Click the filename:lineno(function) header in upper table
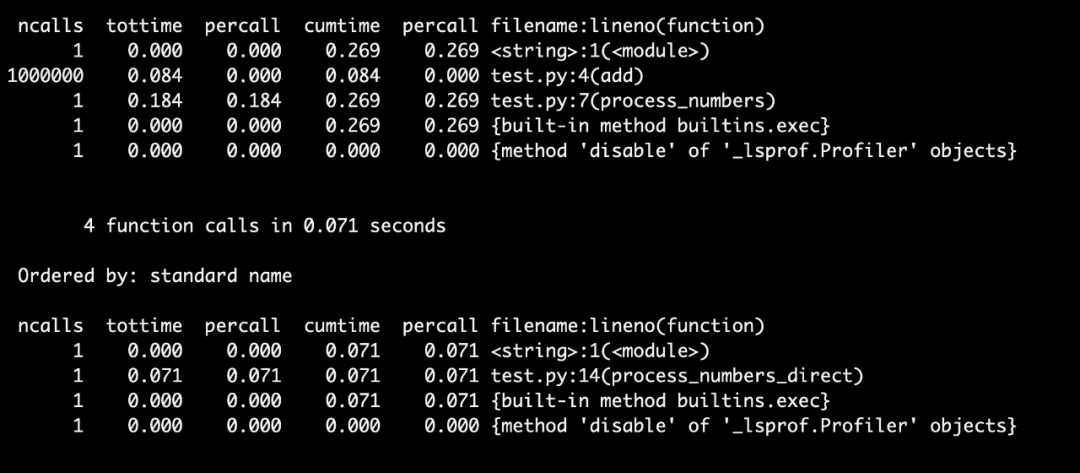 (627, 25)
